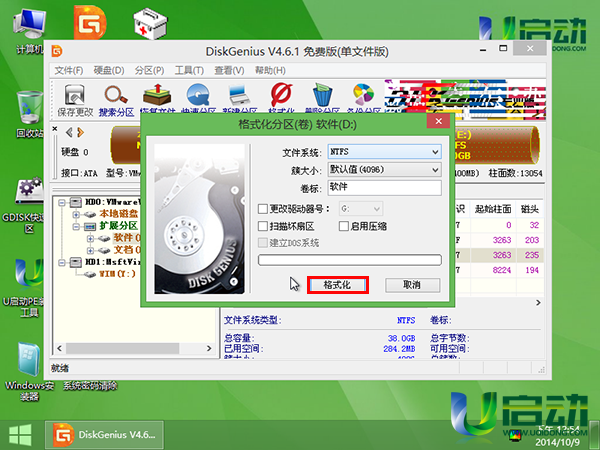600x450 pixels.
Task: Collapse the Extended Partition (扩展分区) node
Action: [x=76, y=227]
